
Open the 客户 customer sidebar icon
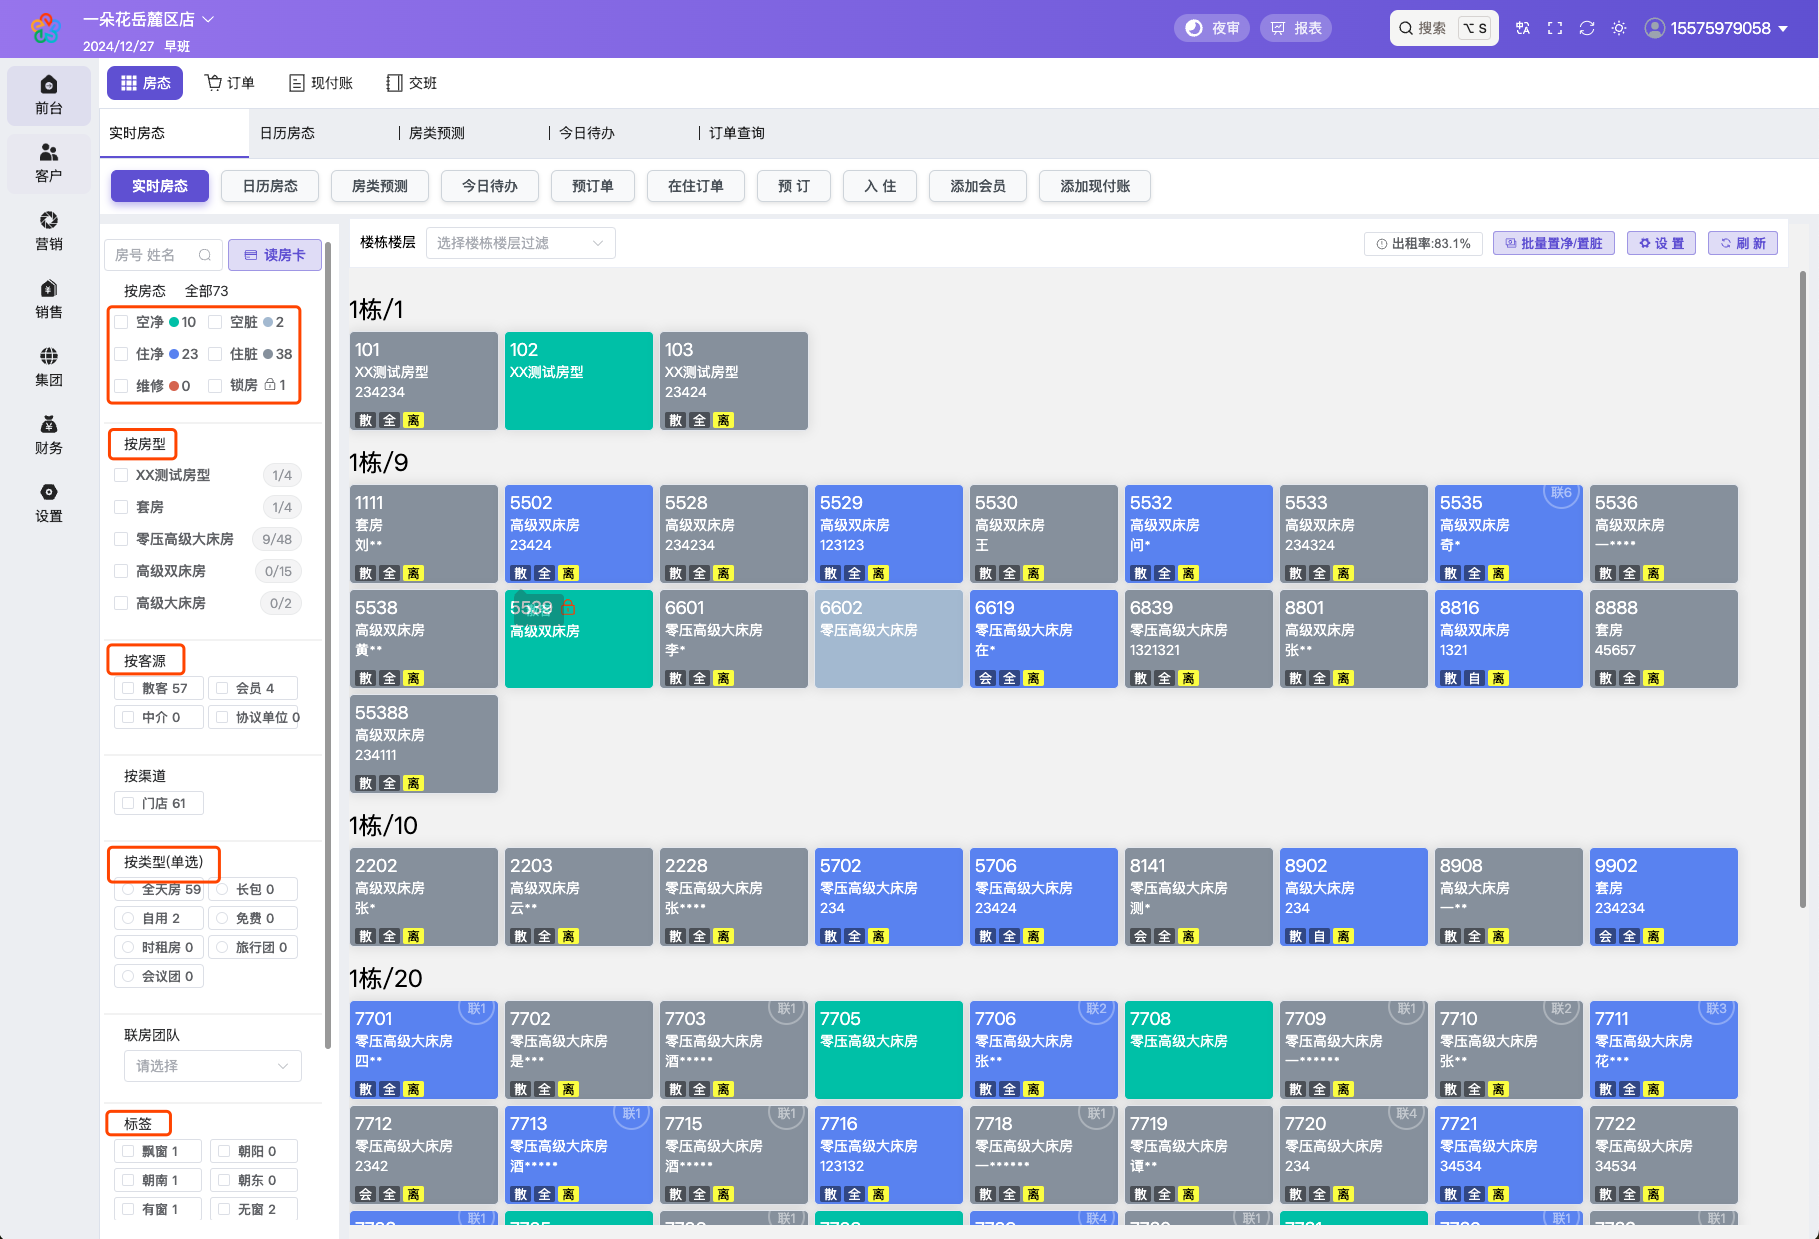pyautogui.click(x=48, y=162)
